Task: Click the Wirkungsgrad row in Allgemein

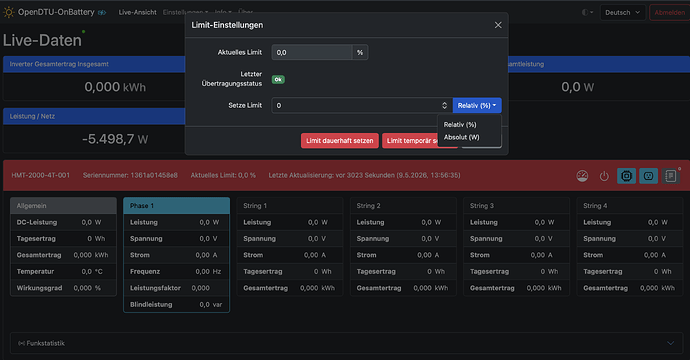Action: (63, 288)
